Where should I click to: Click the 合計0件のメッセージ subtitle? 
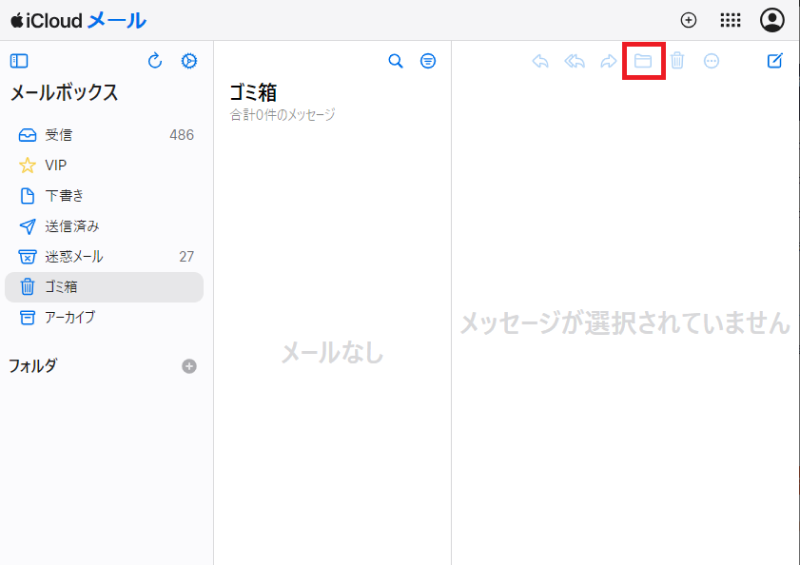282,115
